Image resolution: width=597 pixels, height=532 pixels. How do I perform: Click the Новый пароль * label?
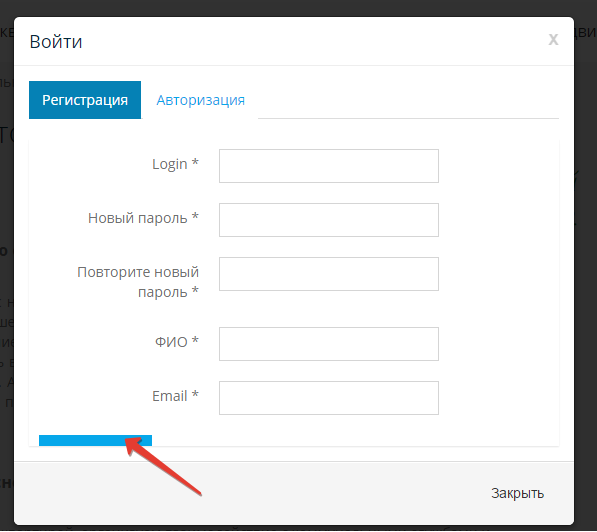(144, 218)
